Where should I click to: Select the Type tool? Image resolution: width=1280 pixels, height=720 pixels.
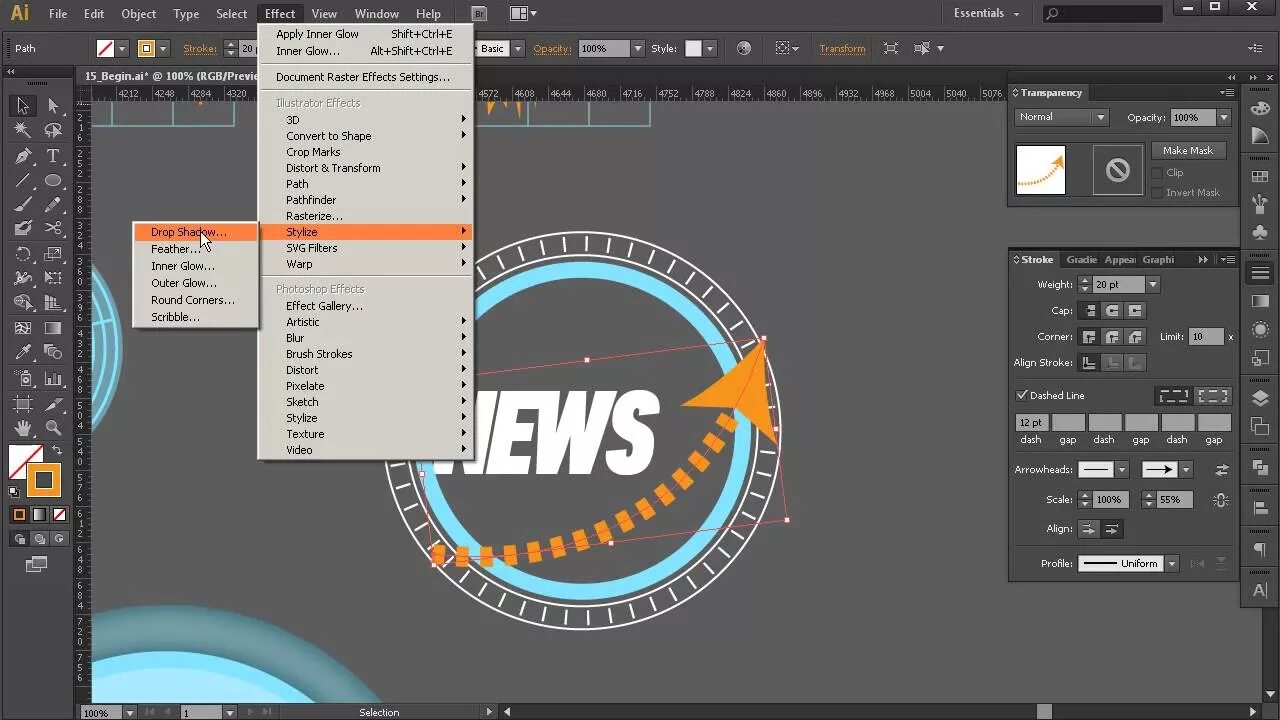(53, 156)
